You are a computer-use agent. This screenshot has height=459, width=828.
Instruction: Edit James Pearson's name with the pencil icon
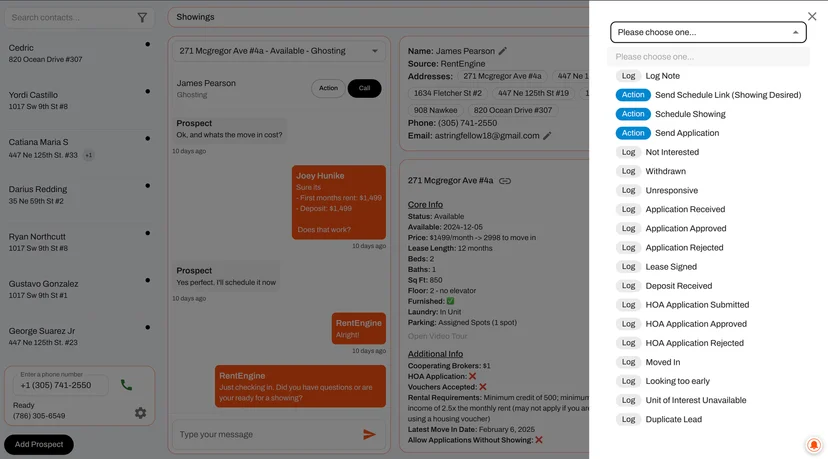[503, 51]
